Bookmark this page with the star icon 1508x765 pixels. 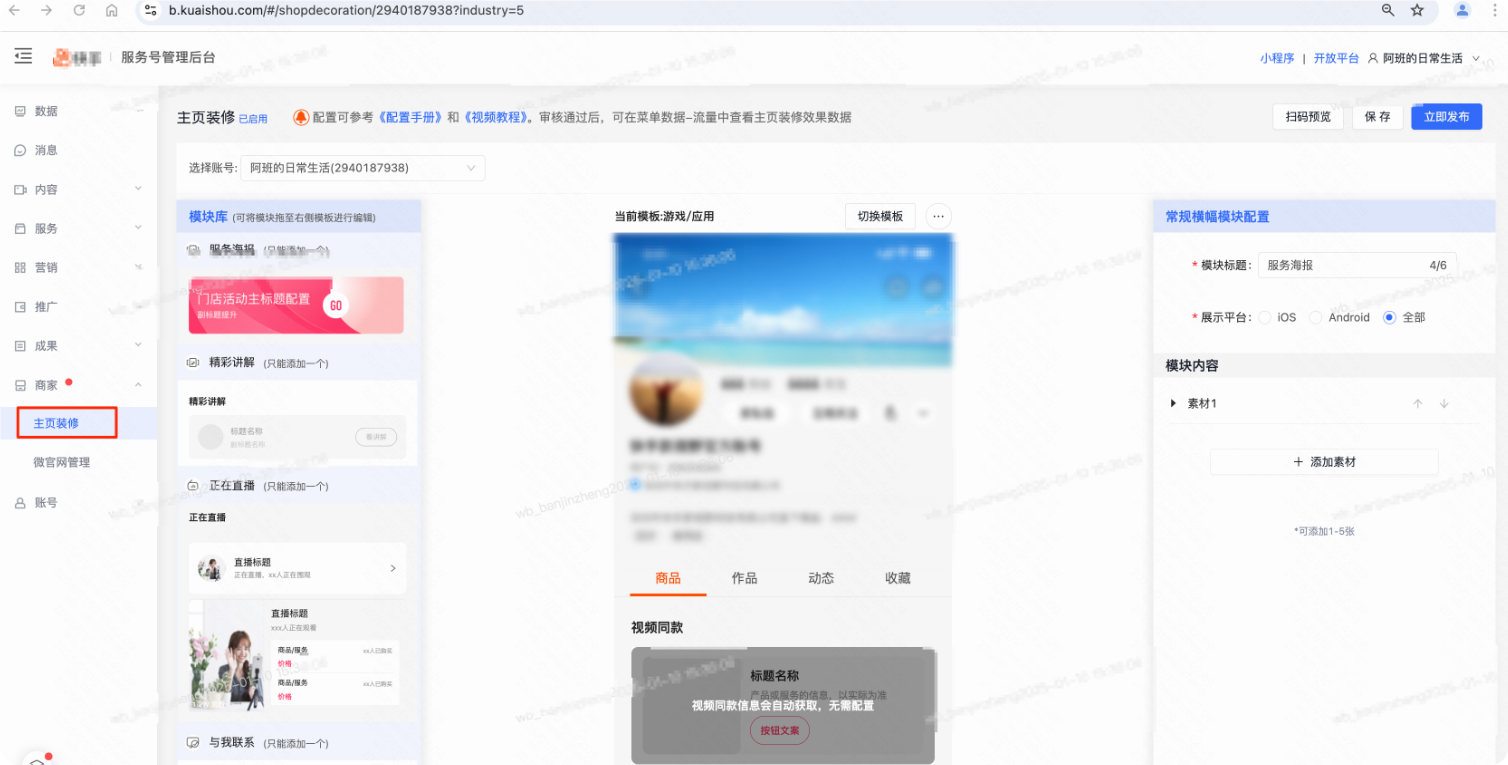1417,10
